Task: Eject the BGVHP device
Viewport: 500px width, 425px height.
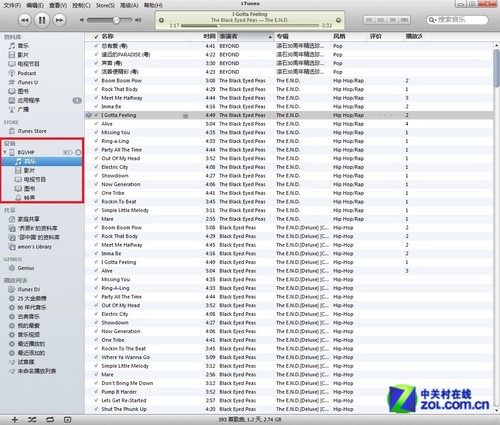Action: point(78,152)
